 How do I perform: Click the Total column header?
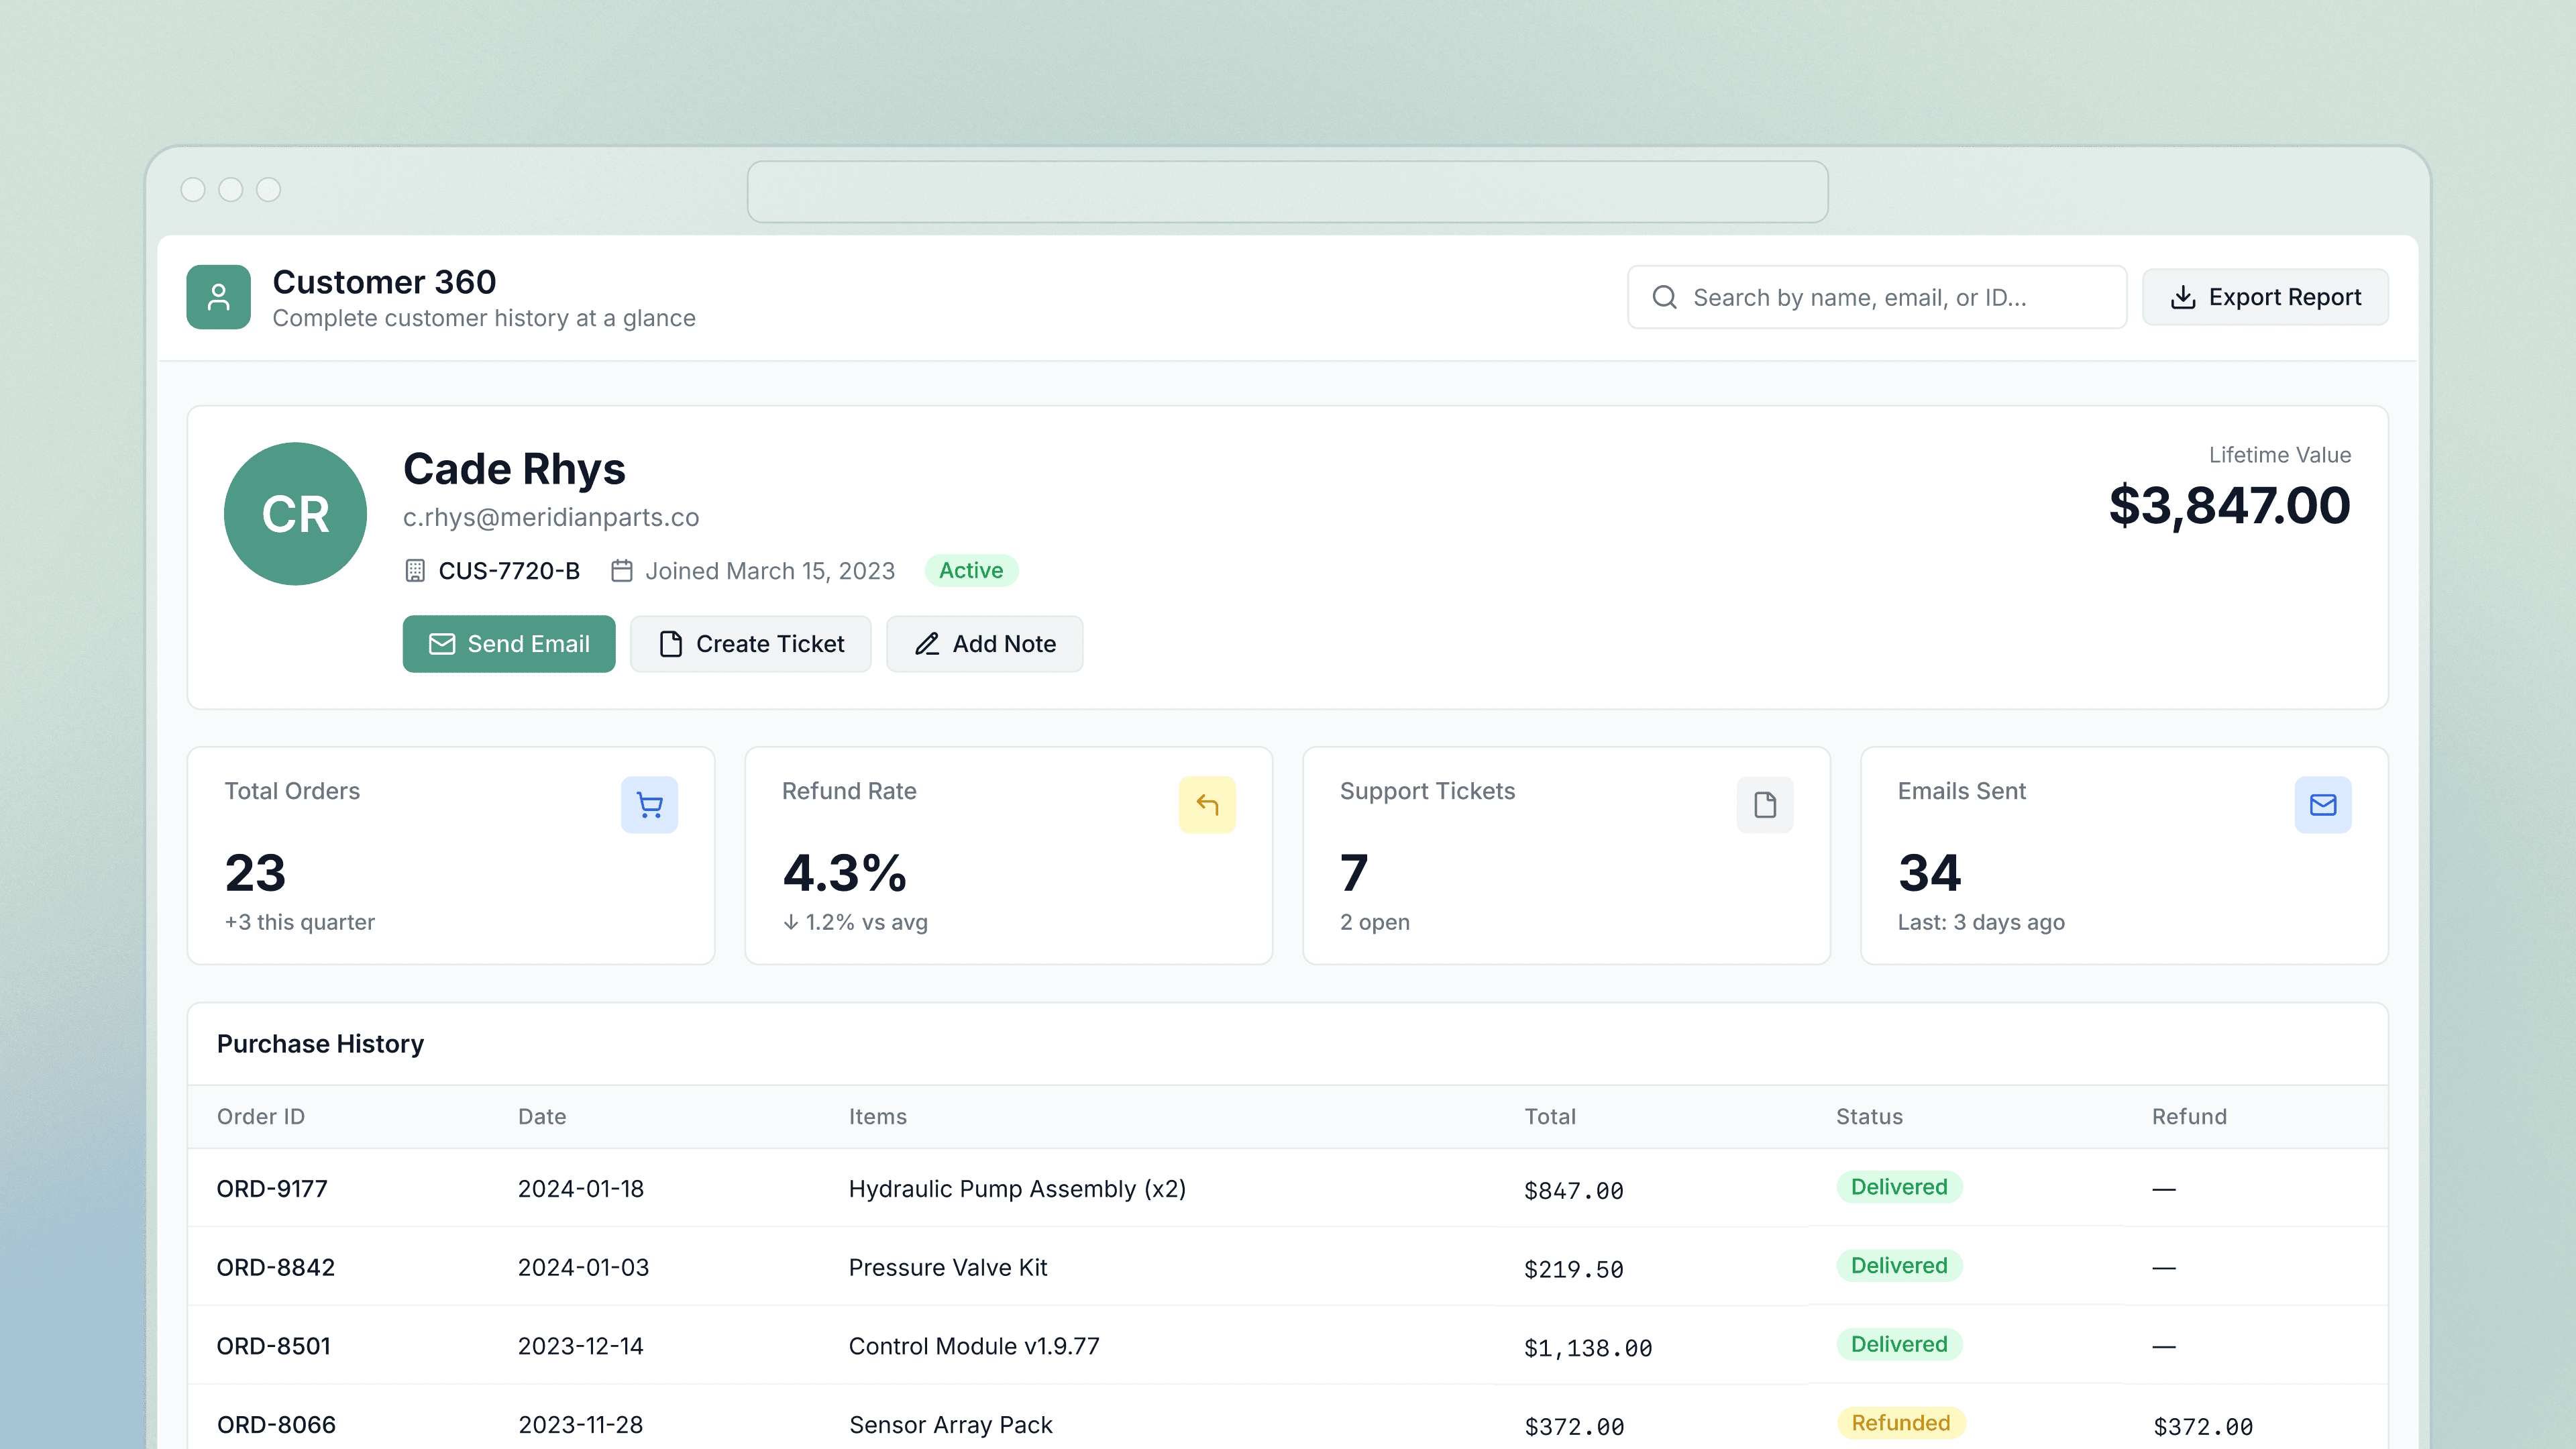pos(1550,1117)
